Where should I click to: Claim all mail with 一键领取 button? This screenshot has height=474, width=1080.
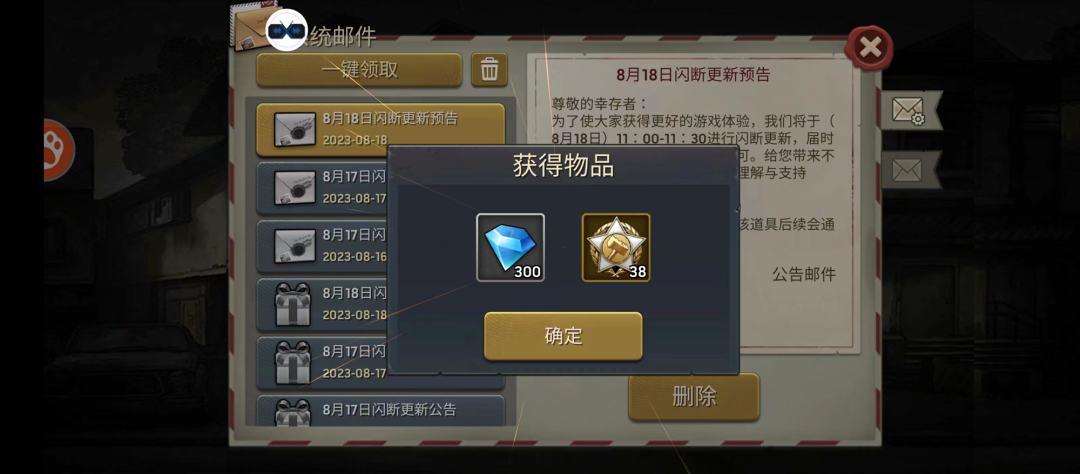(x=359, y=70)
